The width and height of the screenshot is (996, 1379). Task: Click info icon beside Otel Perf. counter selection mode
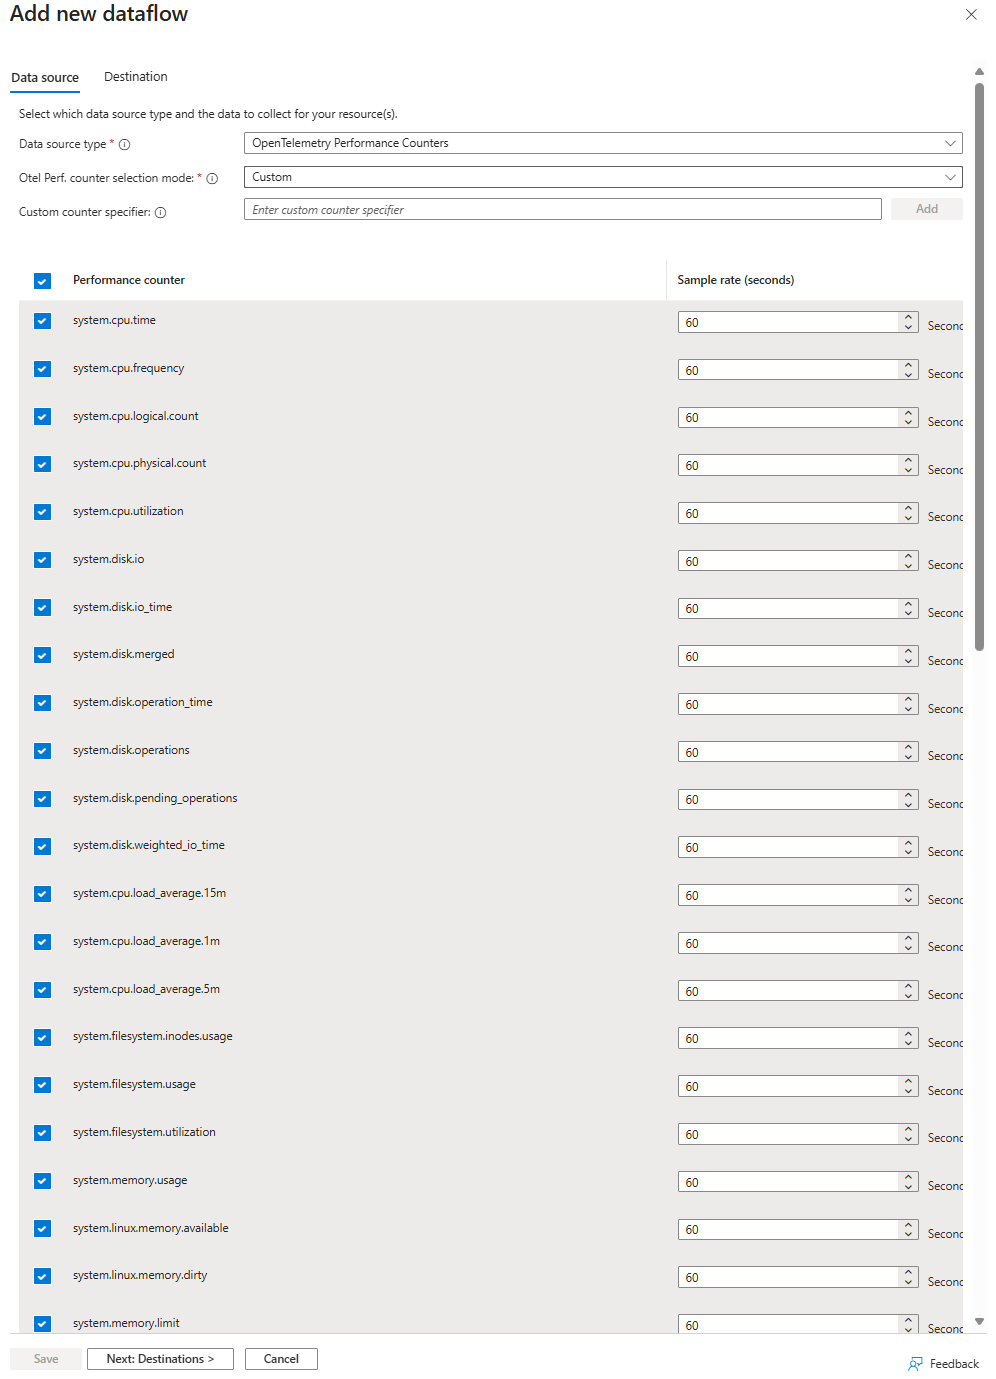click(212, 179)
